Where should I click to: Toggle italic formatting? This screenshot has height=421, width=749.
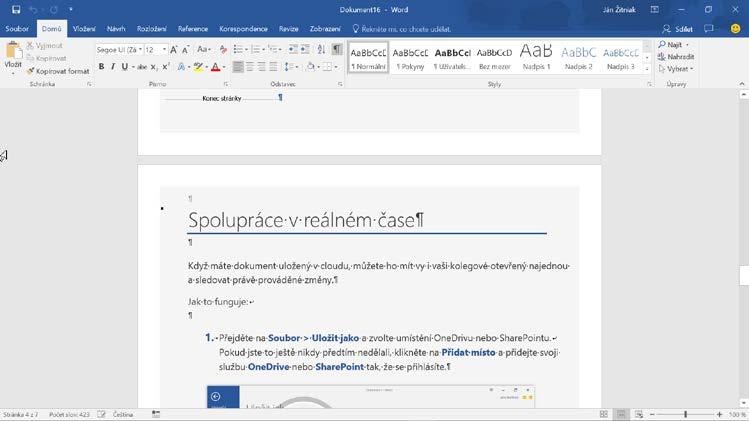(x=113, y=67)
